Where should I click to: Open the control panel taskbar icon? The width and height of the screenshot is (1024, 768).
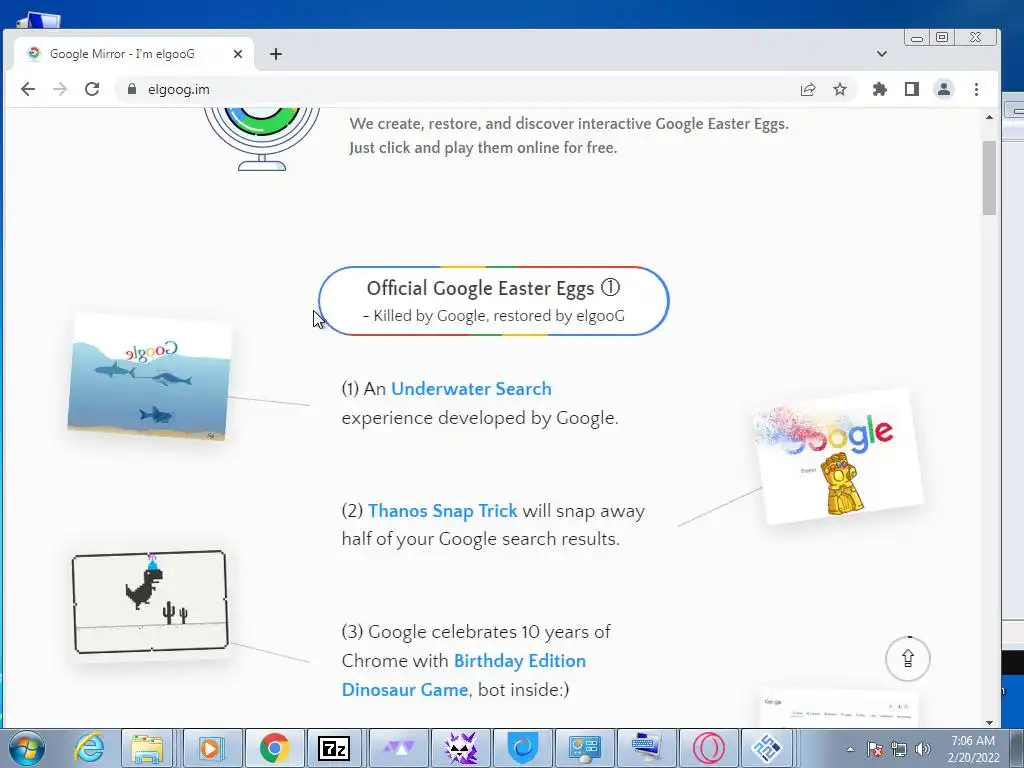coord(584,748)
